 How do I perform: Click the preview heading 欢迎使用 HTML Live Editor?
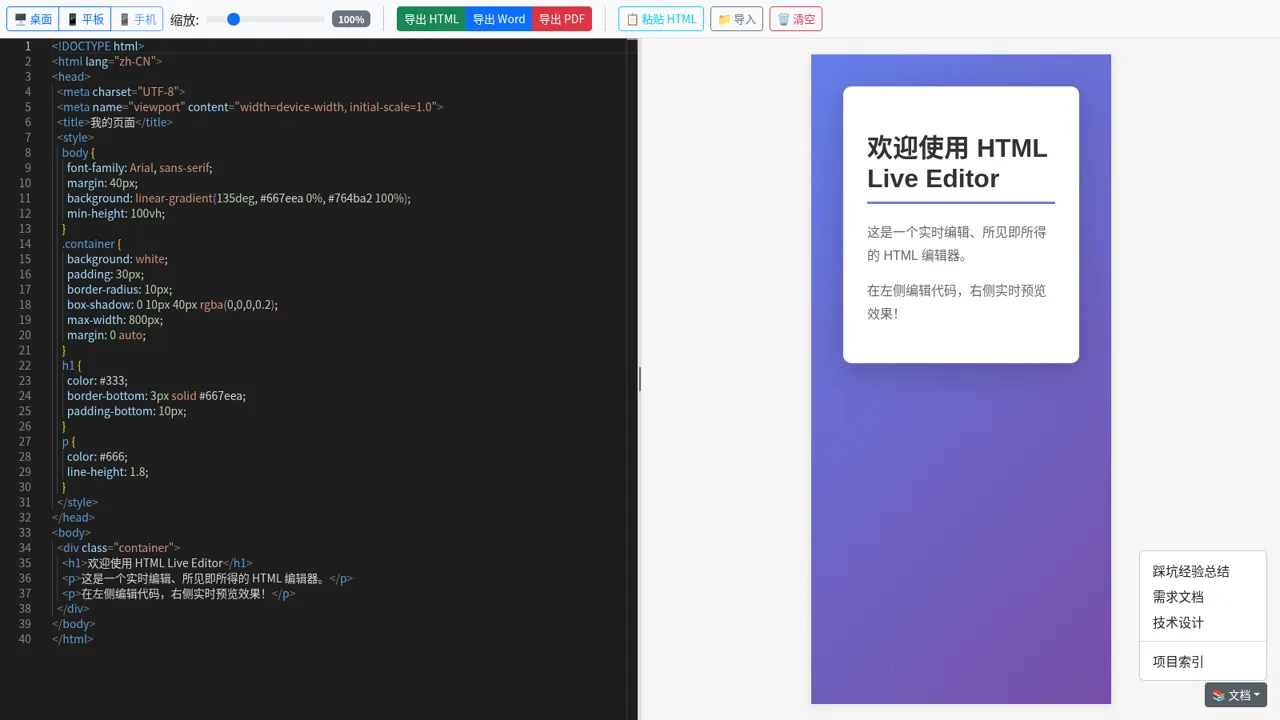[x=961, y=163]
